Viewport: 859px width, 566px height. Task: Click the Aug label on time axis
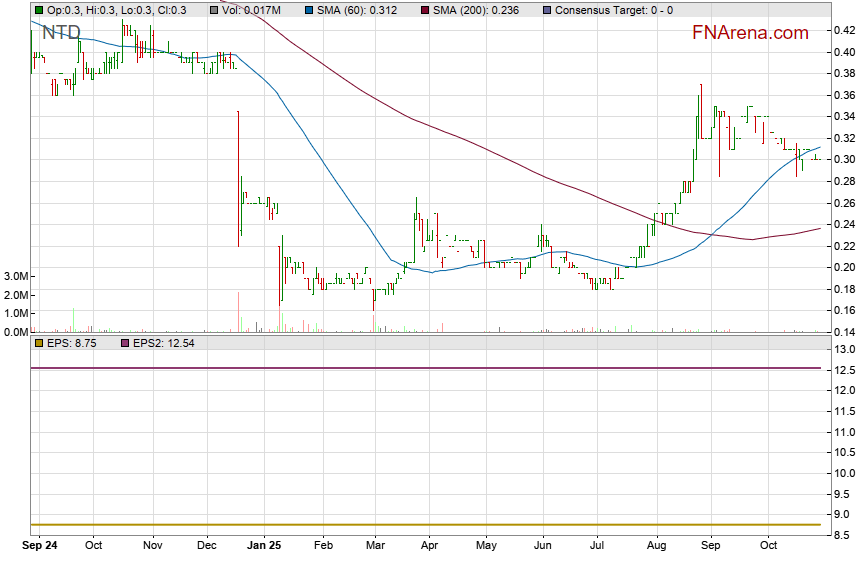click(656, 546)
